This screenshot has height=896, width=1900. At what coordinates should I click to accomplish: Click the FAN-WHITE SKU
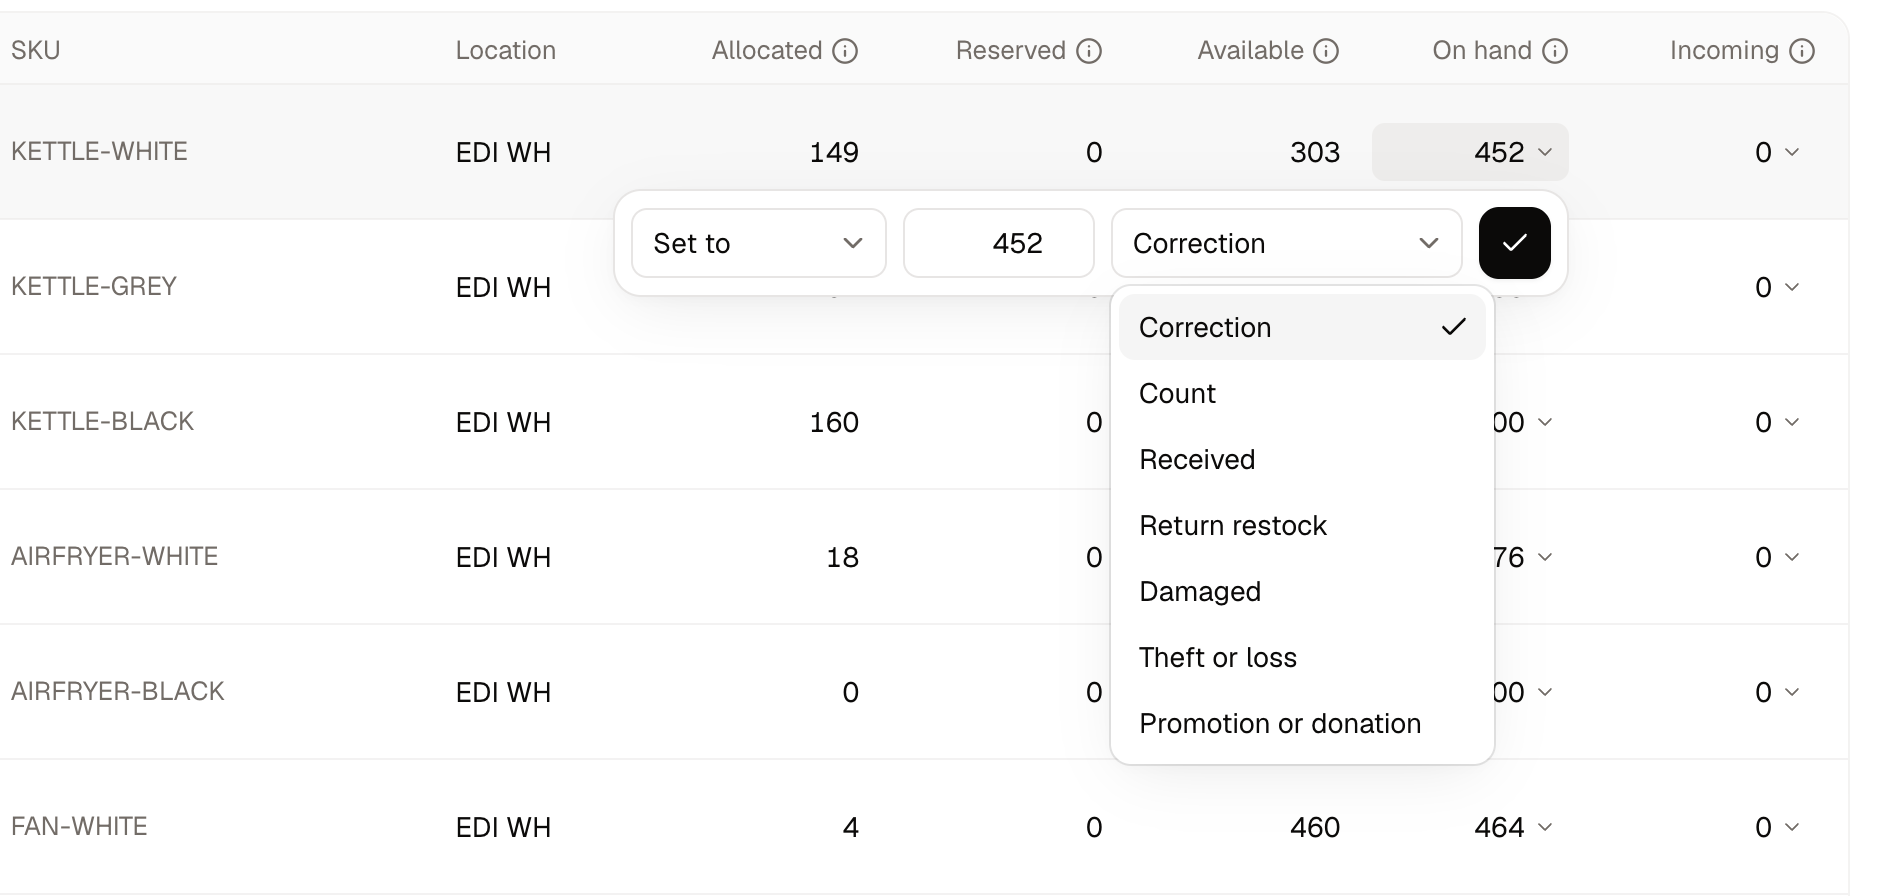coord(79,827)
